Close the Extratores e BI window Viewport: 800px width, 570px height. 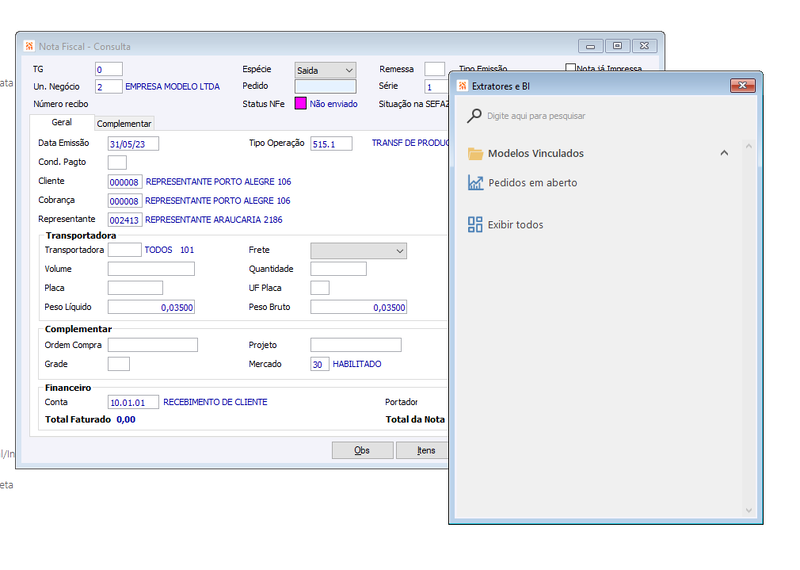(x=742, y=86)
